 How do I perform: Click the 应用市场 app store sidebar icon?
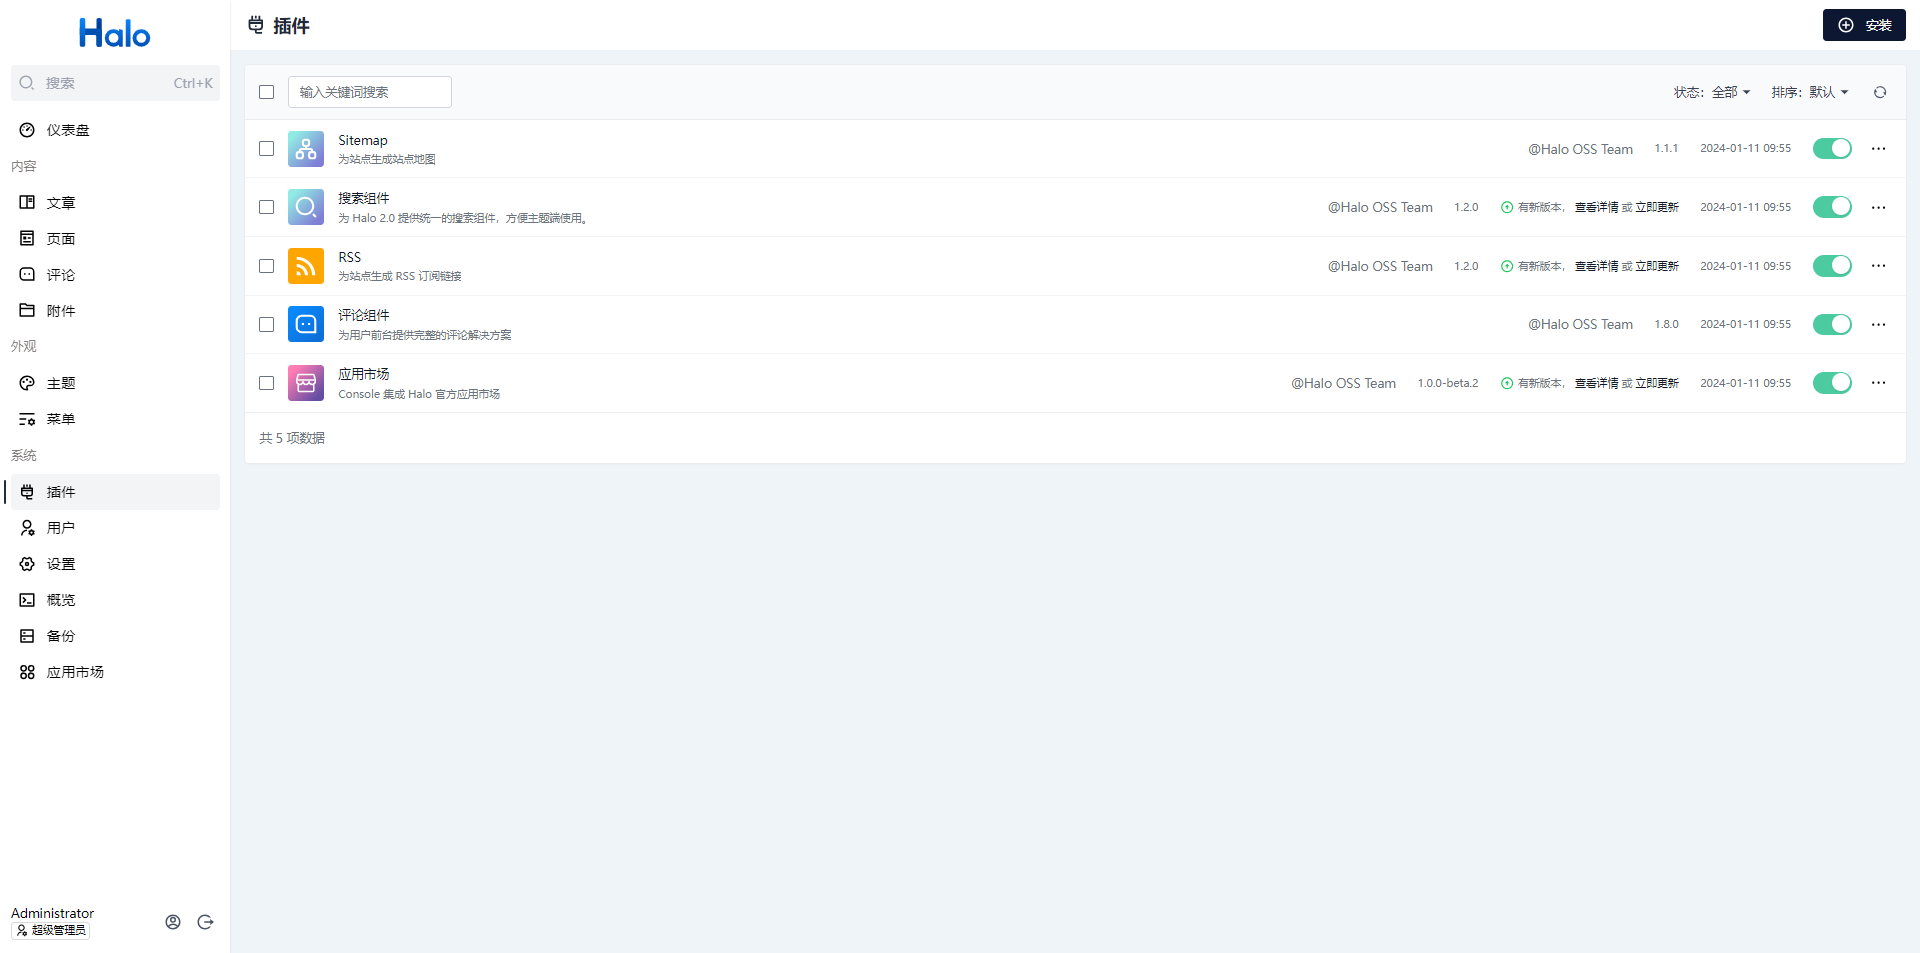point(27,672)
